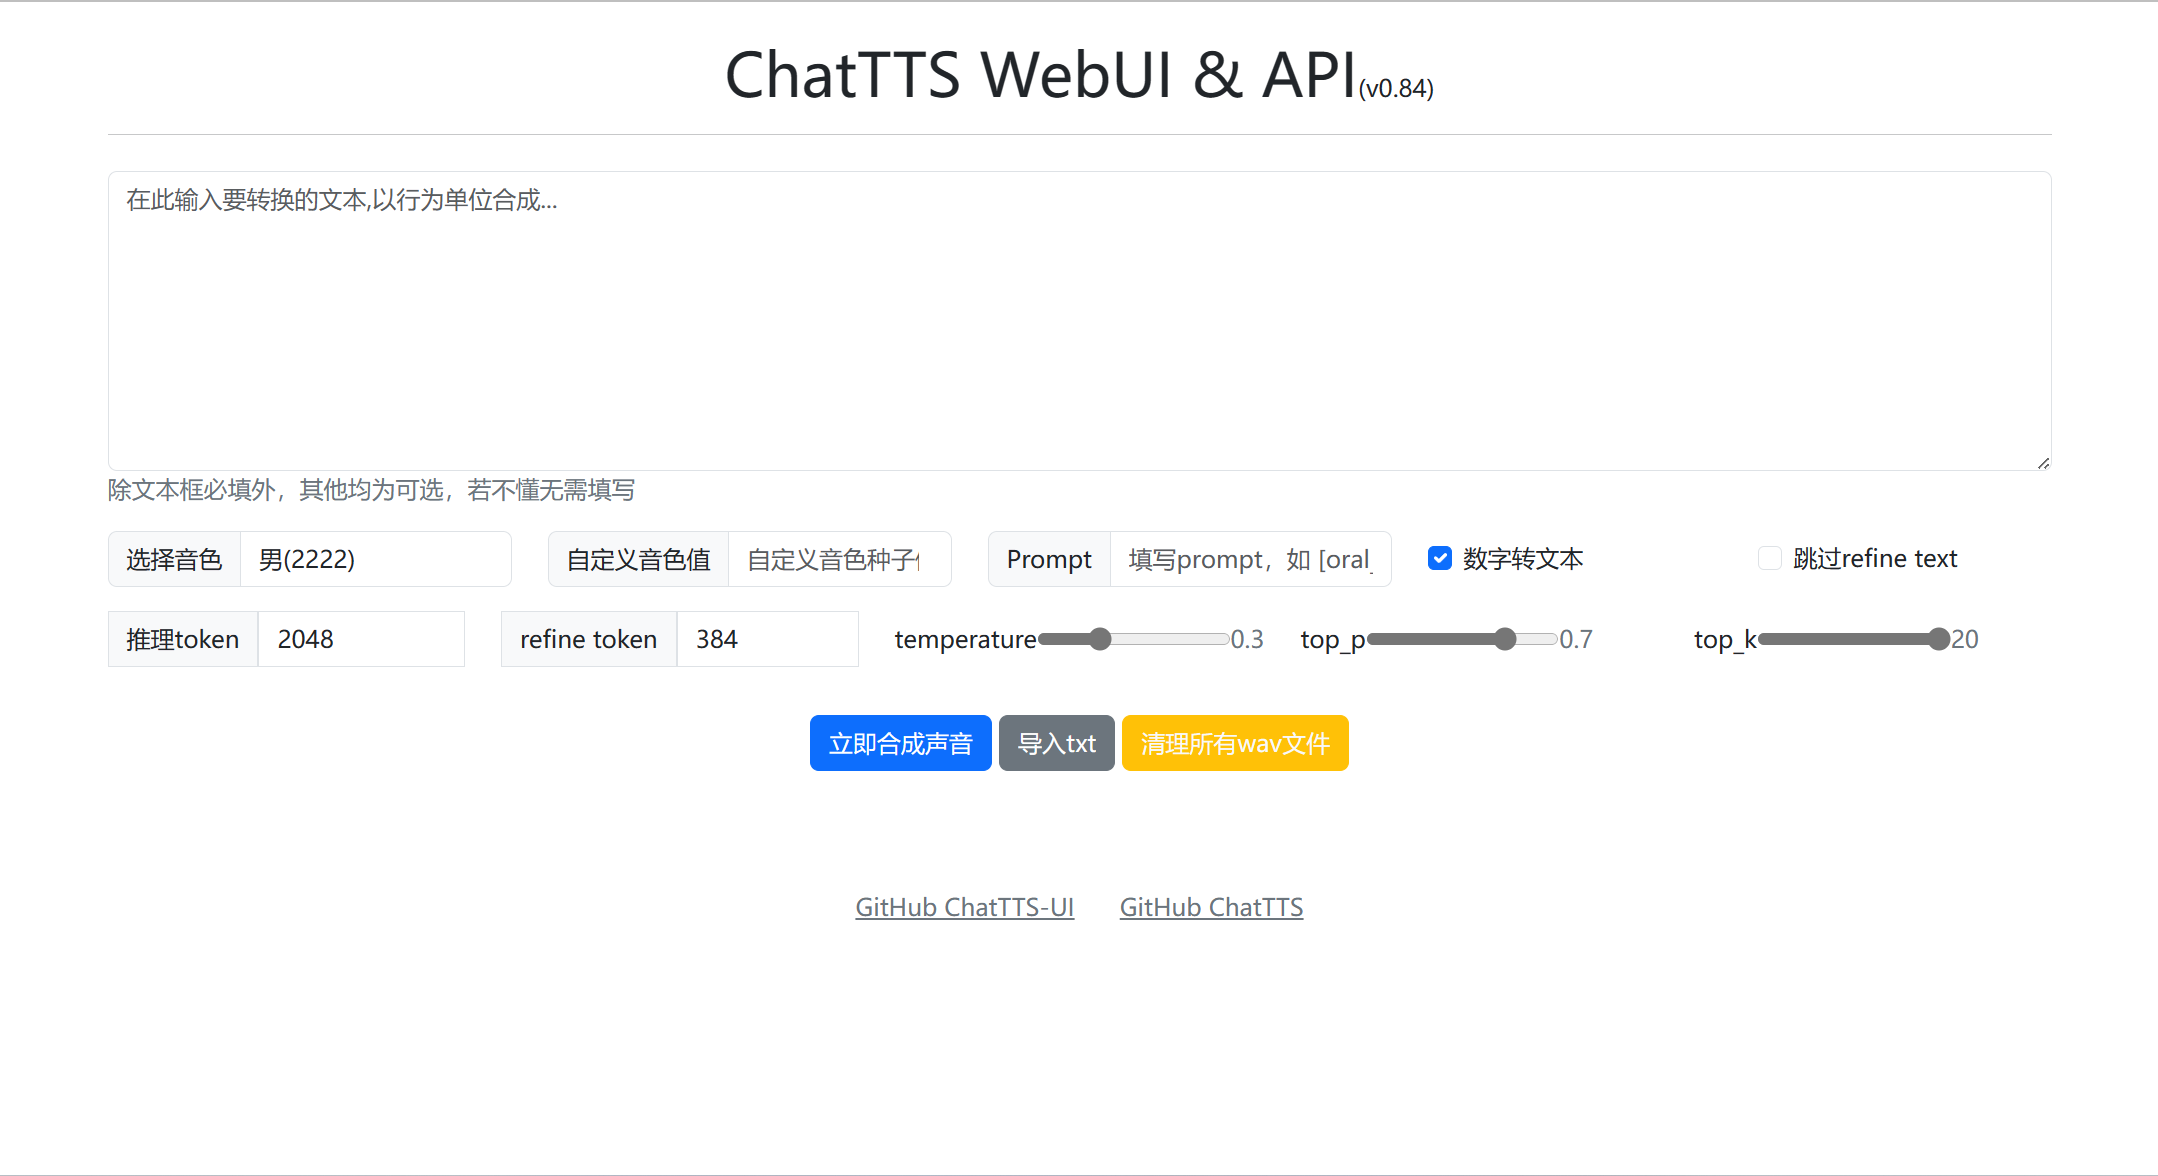Open the GitHub ChatTTS-UI link
2158x1176 pixels.
(x=965, y=907)
